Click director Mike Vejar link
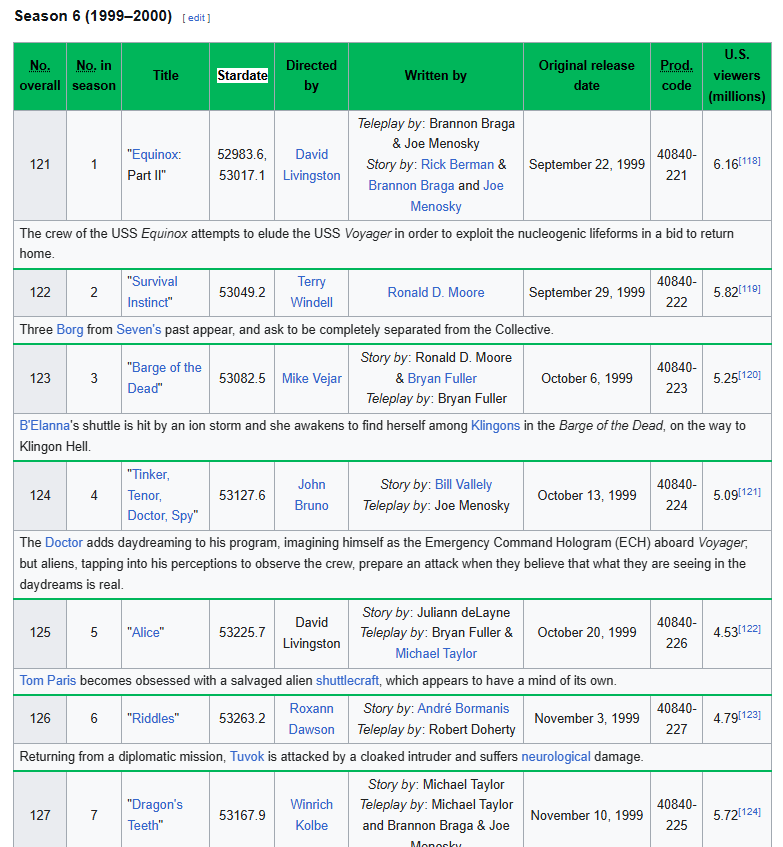 tap(312, 378)
